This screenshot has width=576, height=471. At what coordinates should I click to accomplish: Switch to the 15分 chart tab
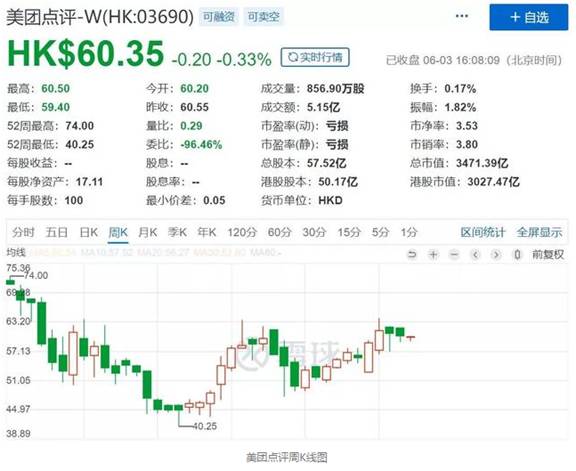click(349, 232)
